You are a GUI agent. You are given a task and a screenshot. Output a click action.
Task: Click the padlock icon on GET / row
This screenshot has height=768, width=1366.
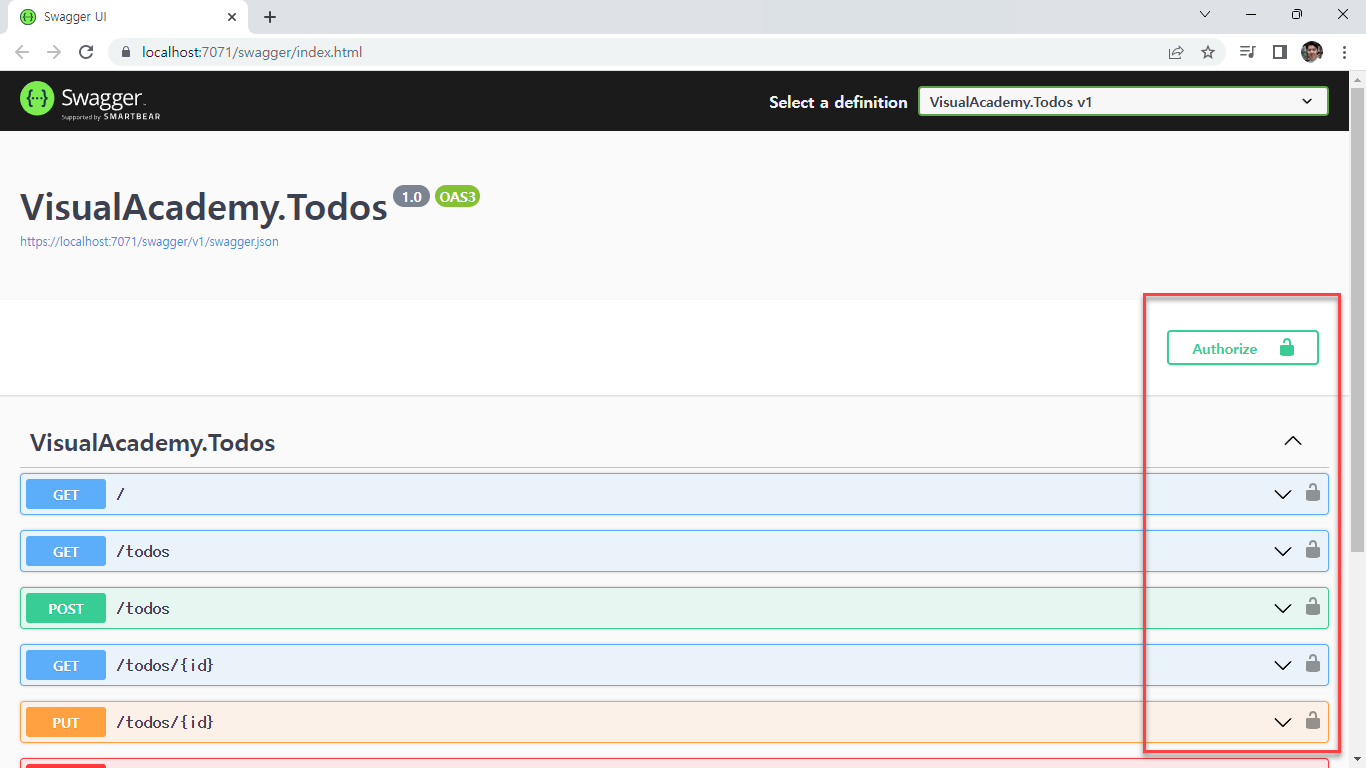click(x=1312, y=492)
